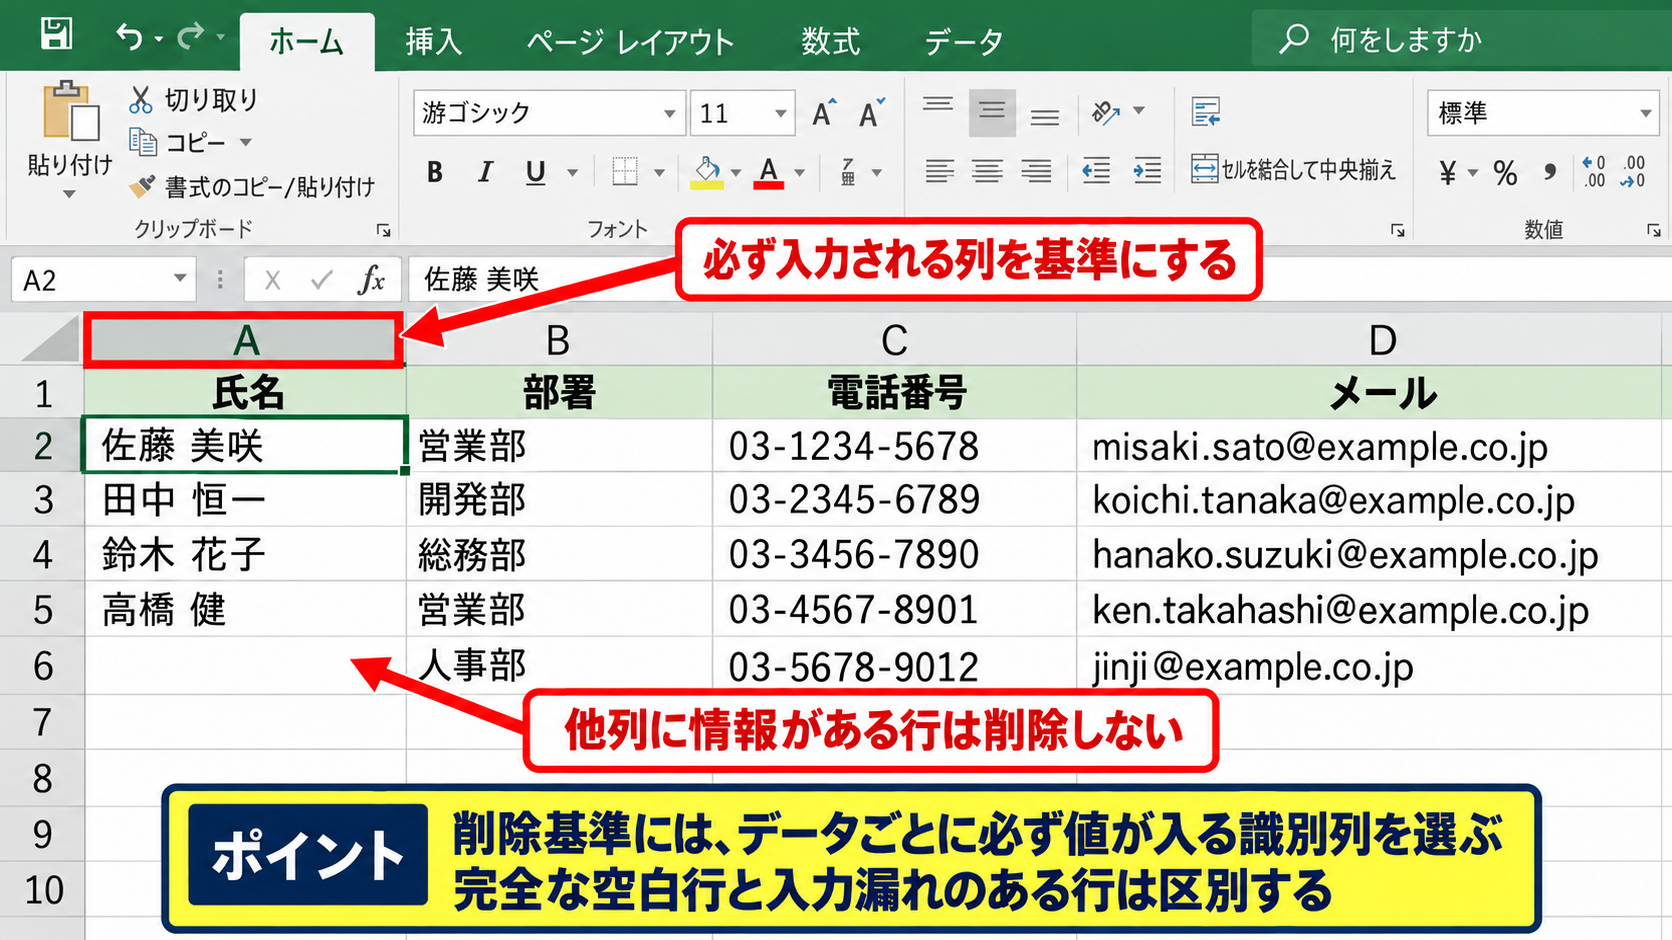Click the 貼り付け paste clipboard icon
Screen dimensions: 1672x940
70,112
